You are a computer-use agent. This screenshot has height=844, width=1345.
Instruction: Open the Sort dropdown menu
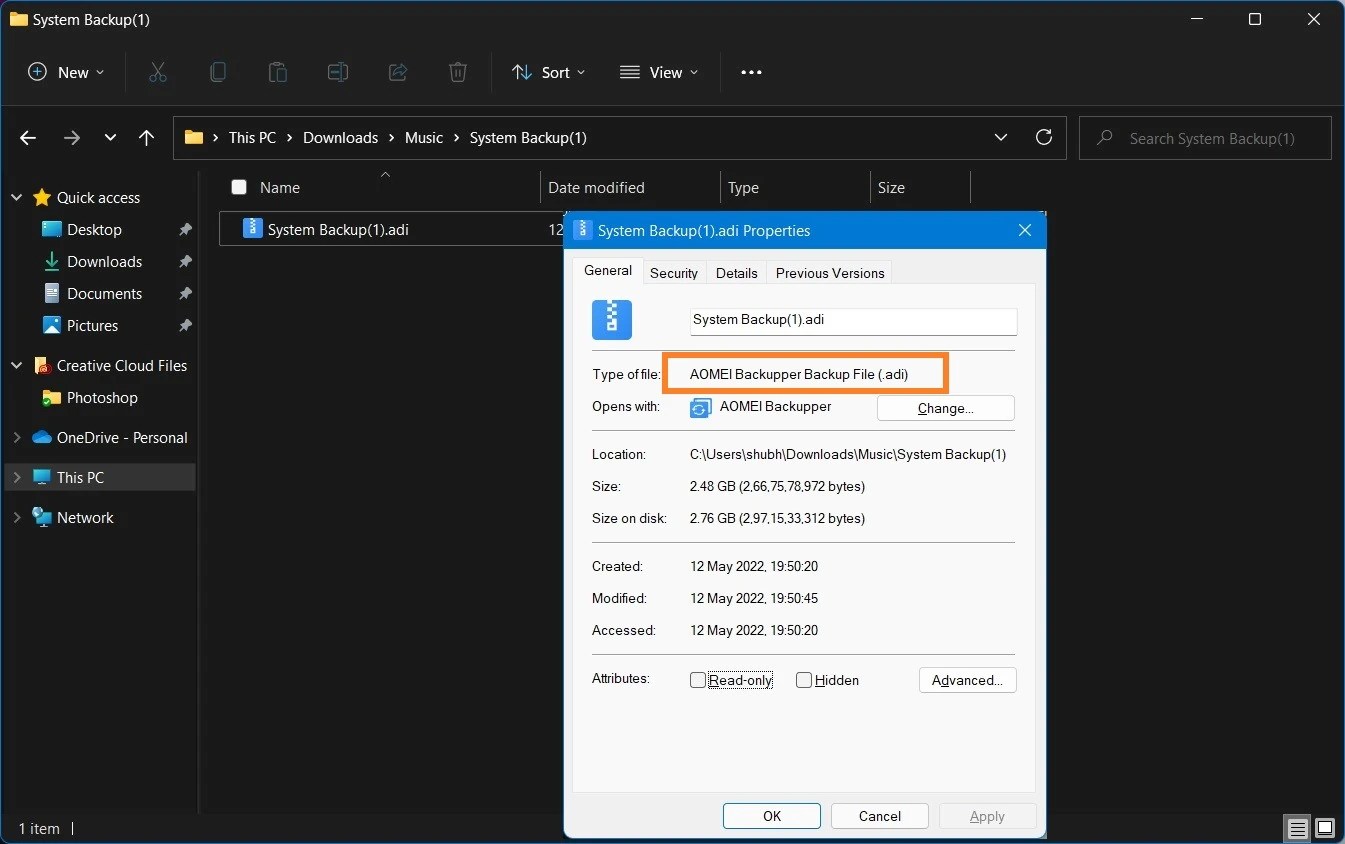(549, 72)
